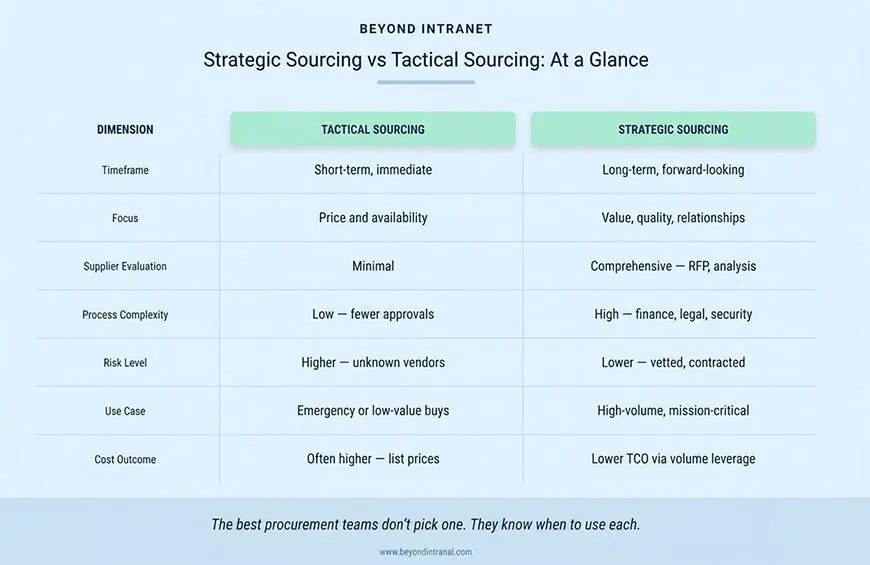Image resolution: width=870 pixels, height=565 pixels.
Task: Select the Dimension column heading
Action: click(125, 129)
